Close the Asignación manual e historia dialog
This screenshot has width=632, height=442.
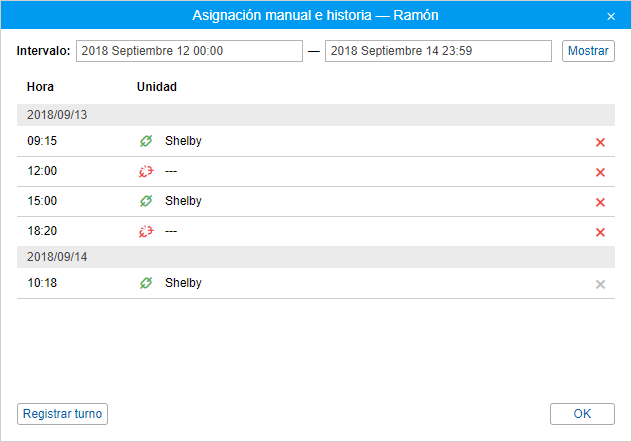click(611, 16)
